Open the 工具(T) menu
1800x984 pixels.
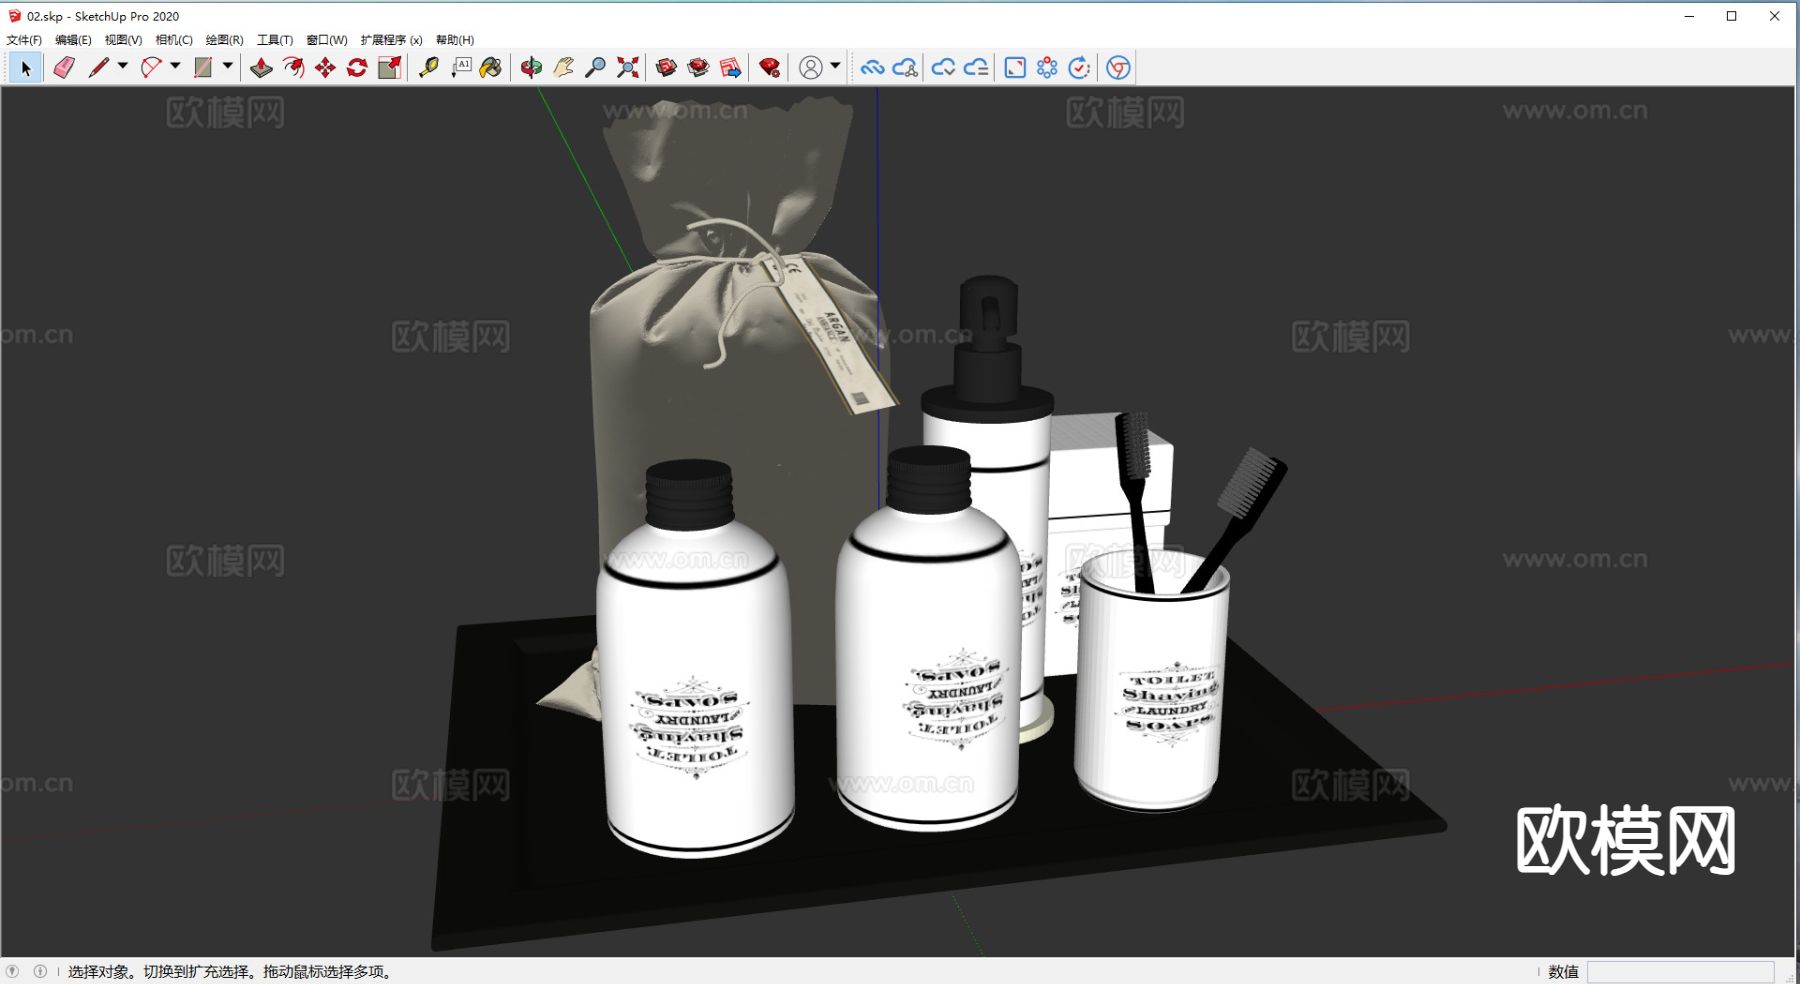click(x=275, y=40)
